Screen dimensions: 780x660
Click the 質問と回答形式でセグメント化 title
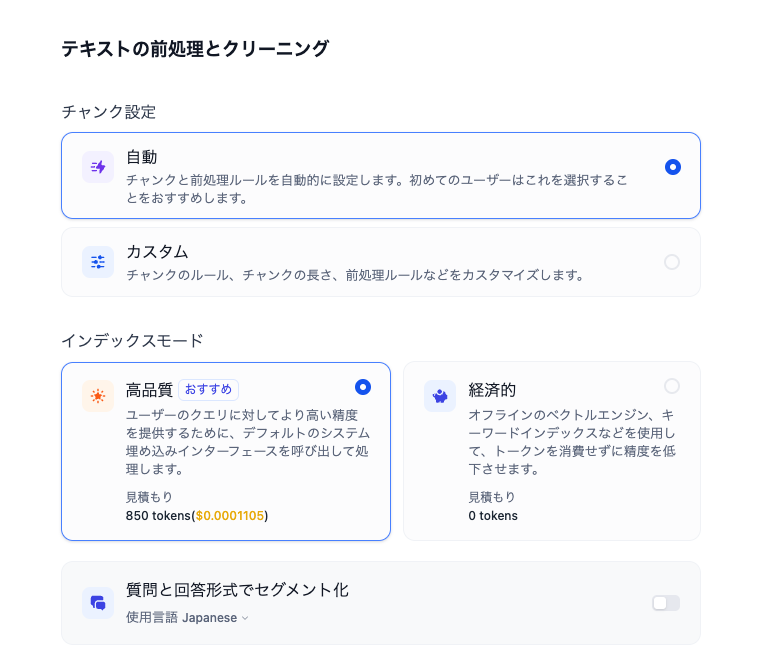pyautogui.click(x=237, y=590)
